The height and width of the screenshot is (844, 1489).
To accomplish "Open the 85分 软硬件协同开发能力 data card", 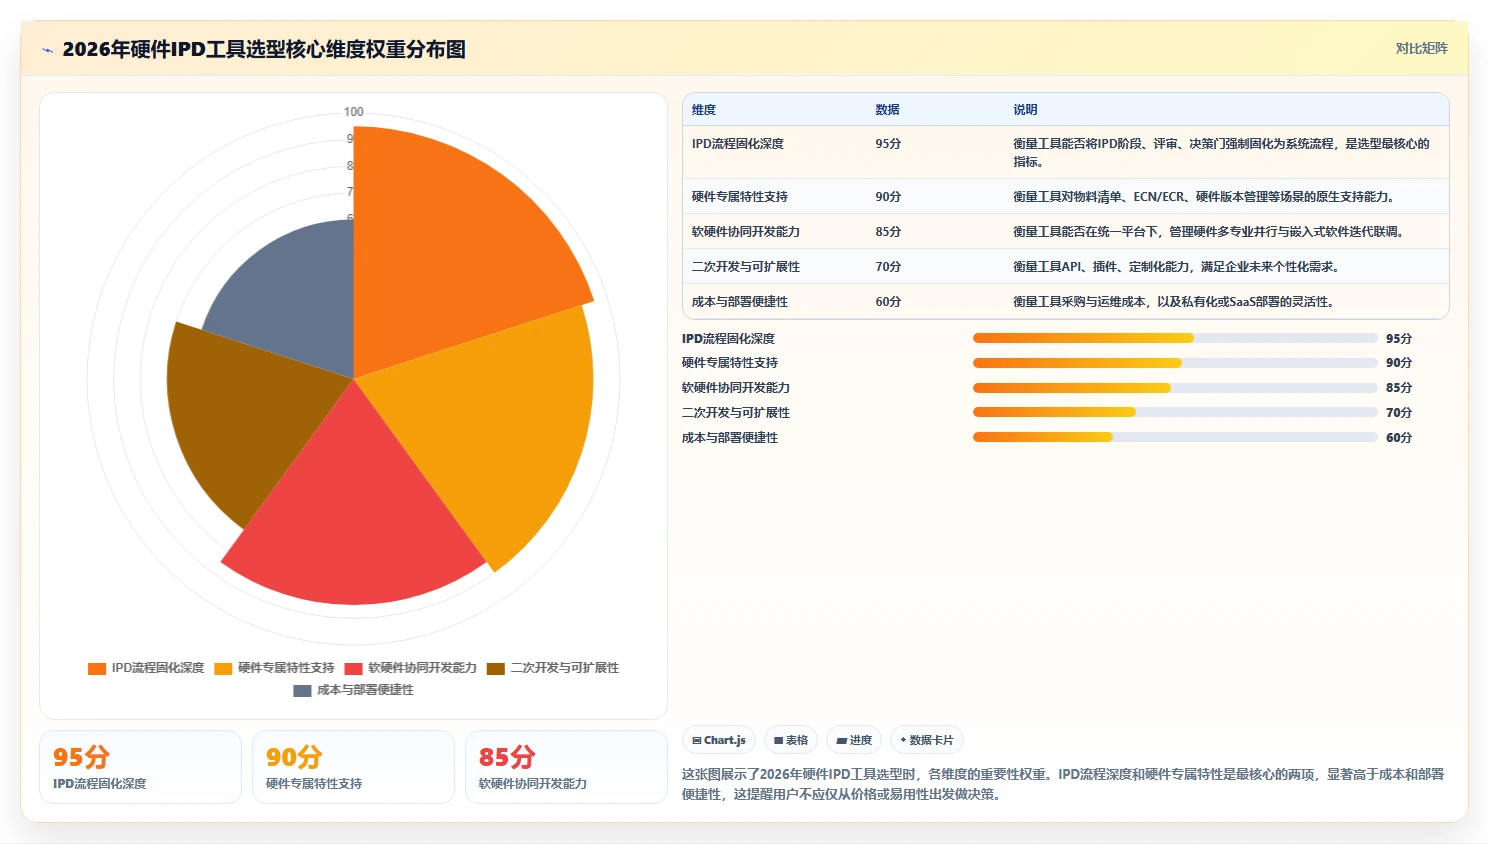I will [x=566, y=767].
